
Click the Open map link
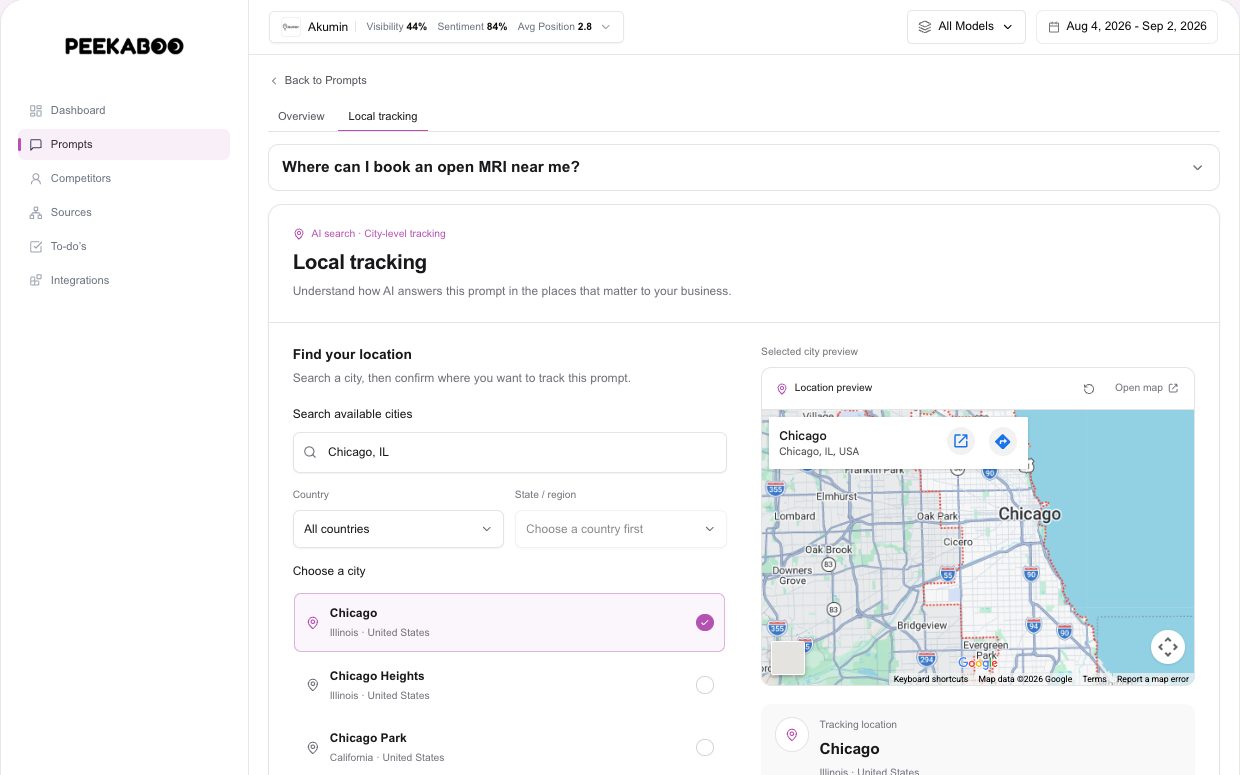click(x=1146, y=388)
